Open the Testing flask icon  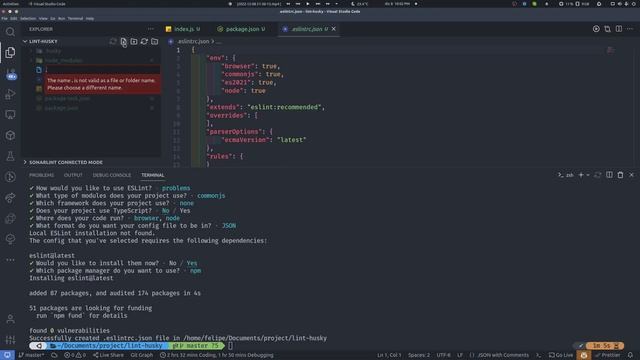pos(10,156)
